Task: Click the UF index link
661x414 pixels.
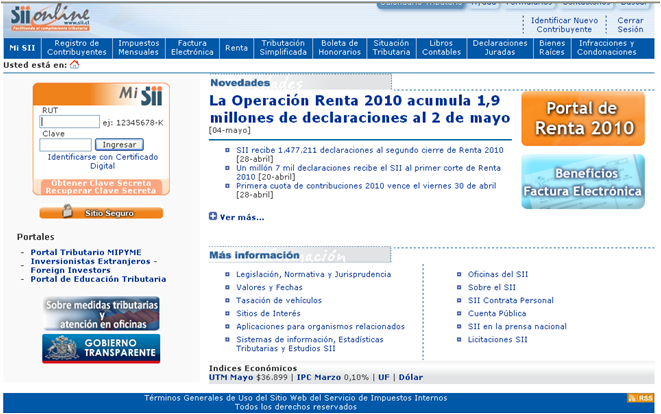Action: pos(384,377)
